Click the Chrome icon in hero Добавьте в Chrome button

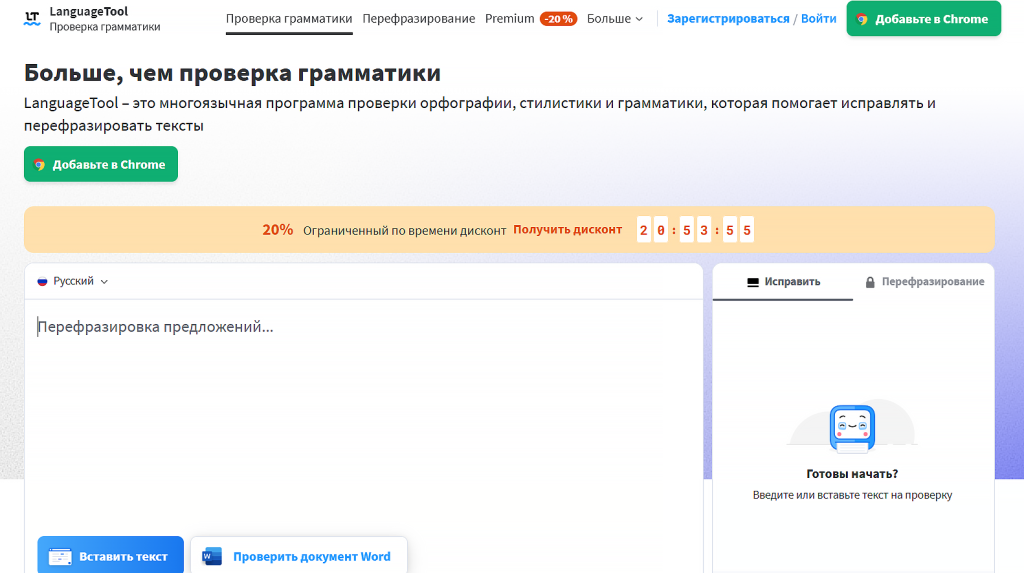tap(40, 165)
